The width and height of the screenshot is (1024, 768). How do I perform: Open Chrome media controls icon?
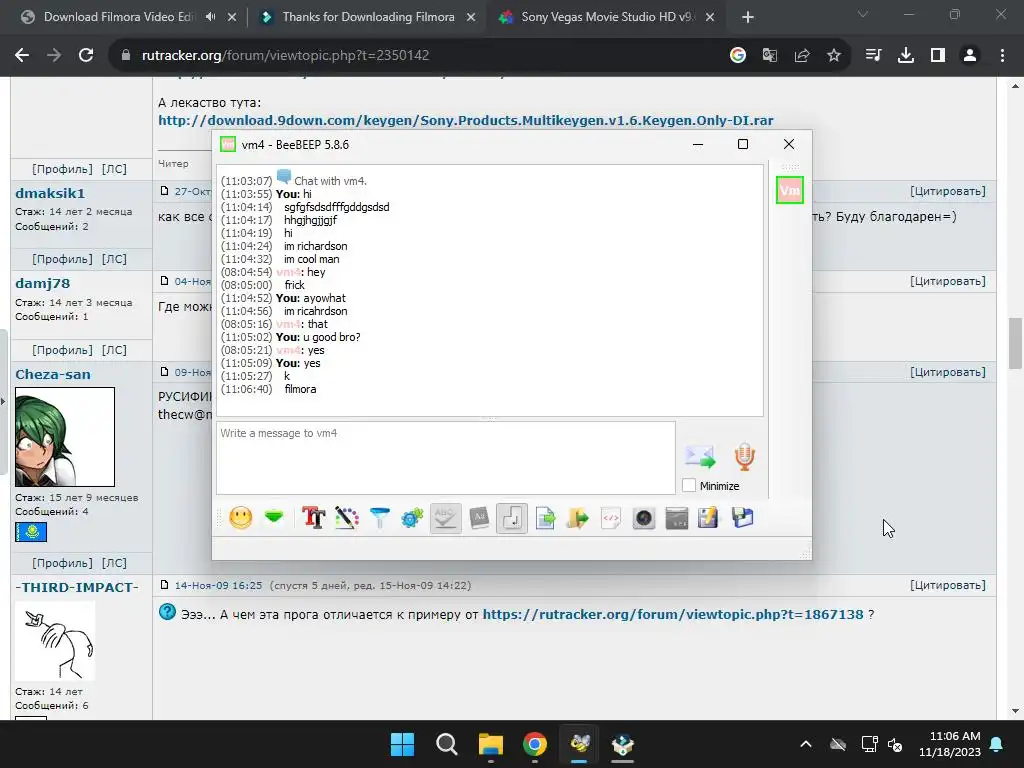click(873, 56)
